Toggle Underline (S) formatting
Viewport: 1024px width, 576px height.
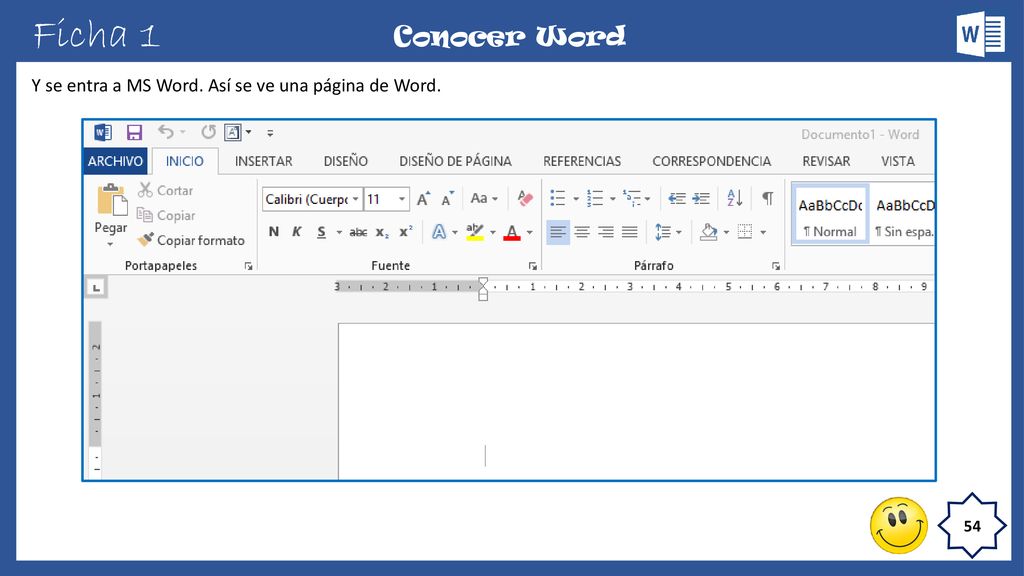[x=321, y=232]
